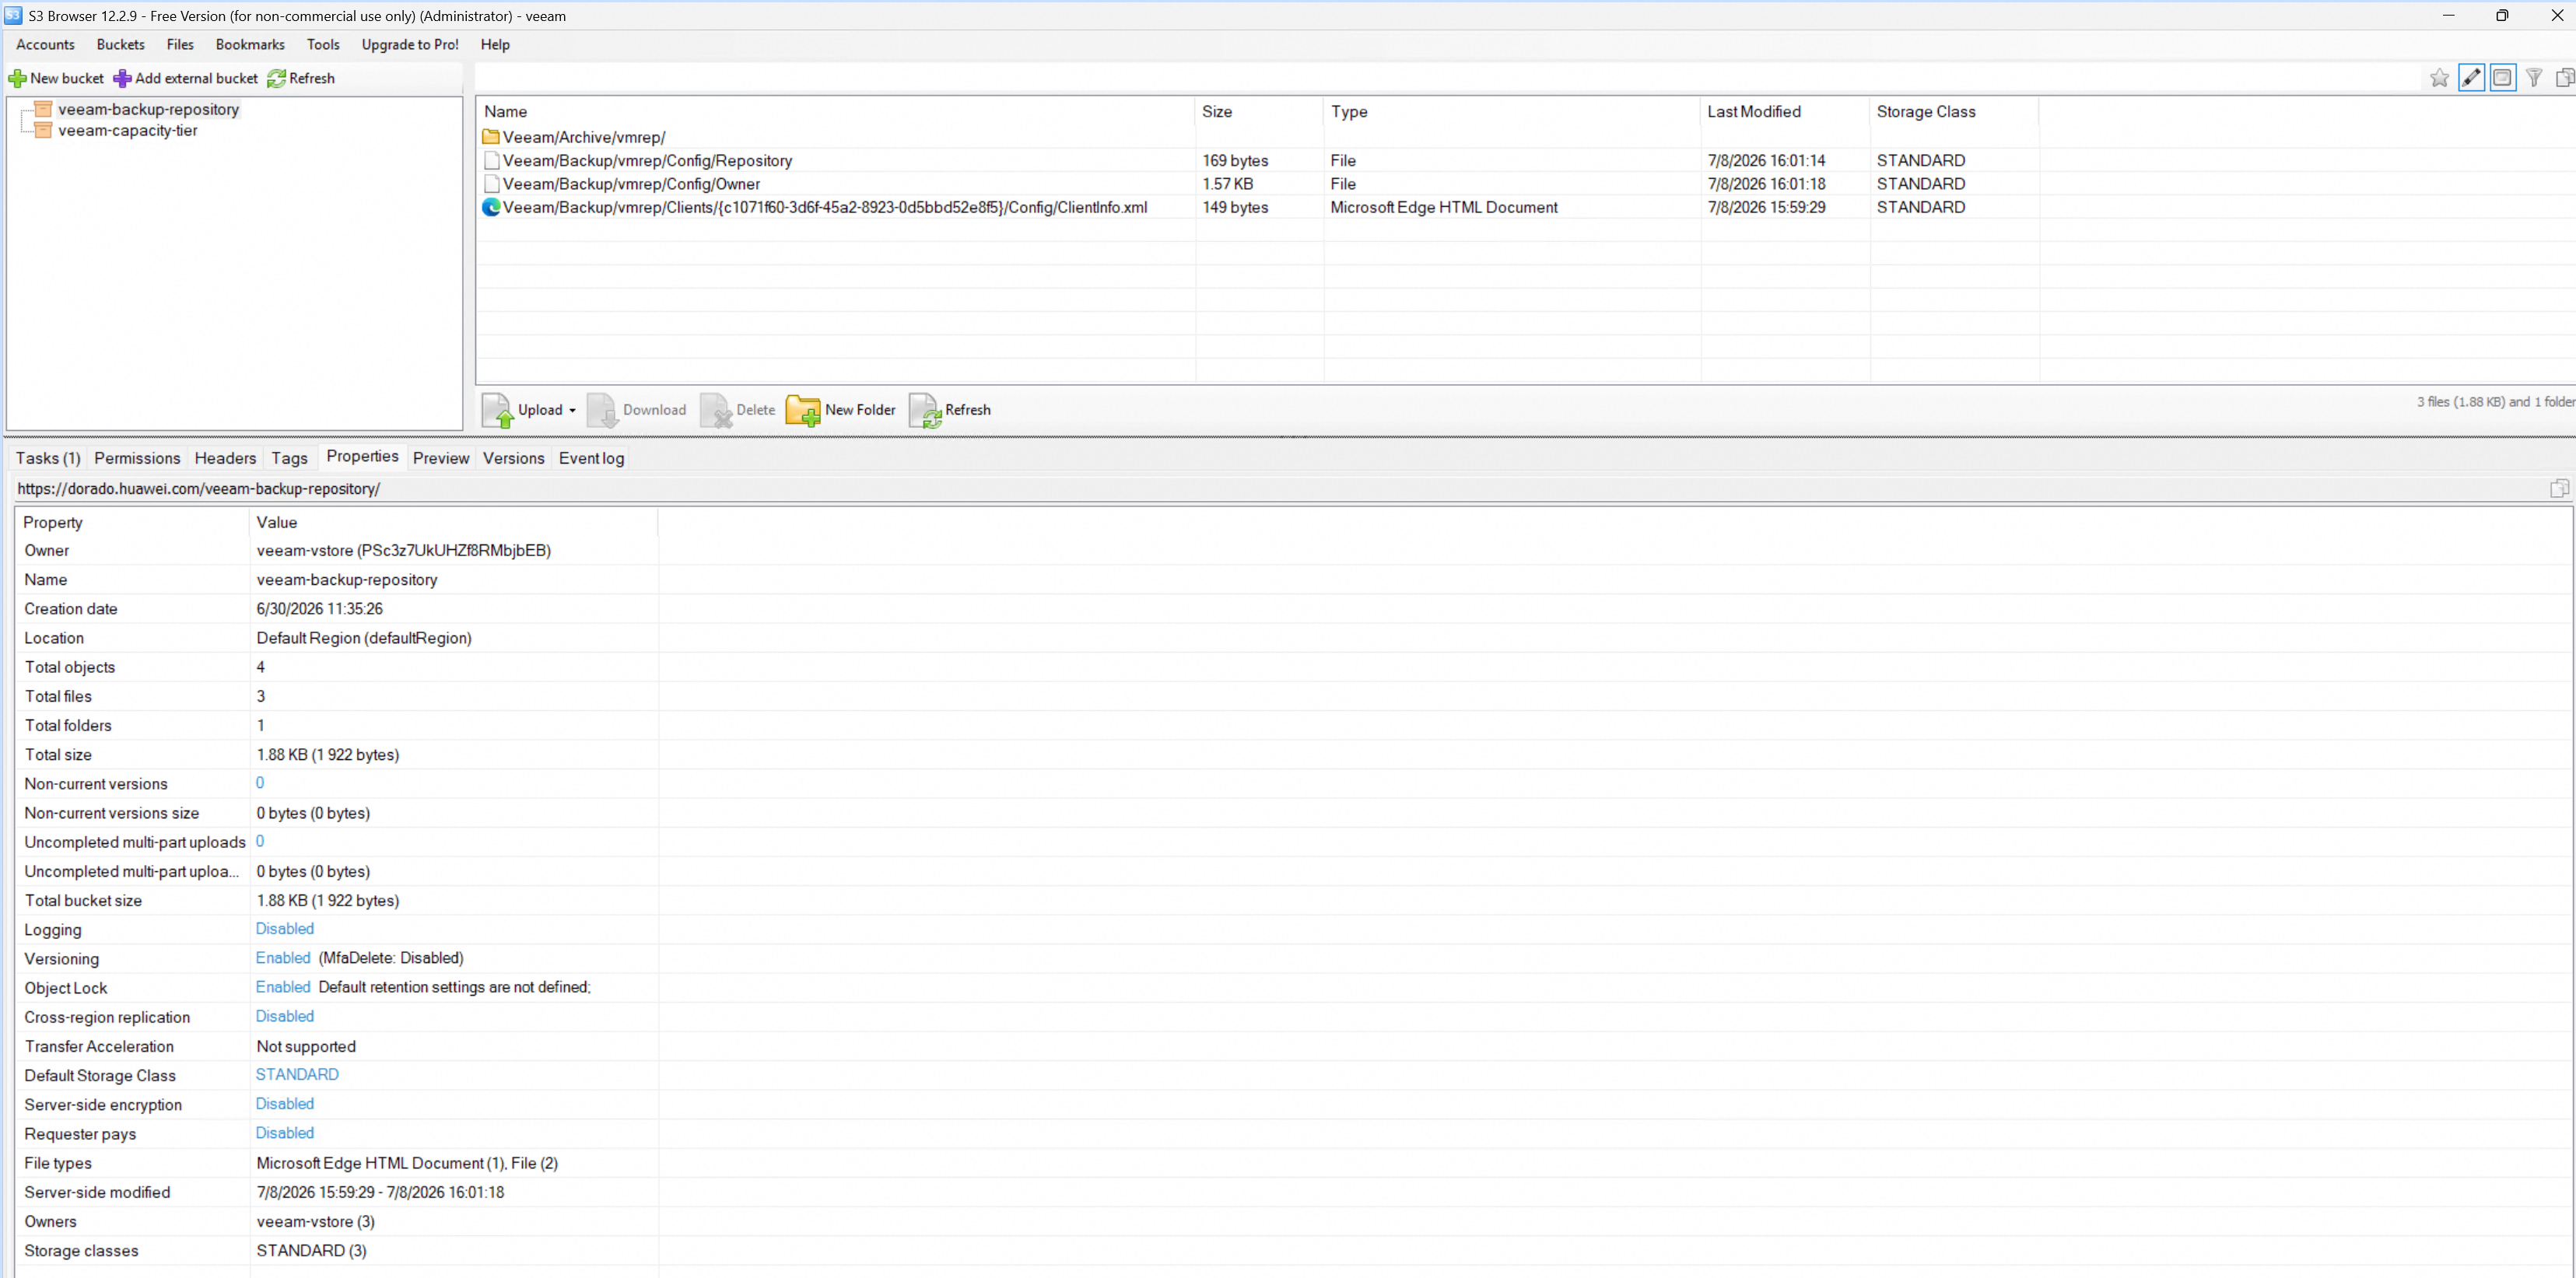Select the Veeam/Backup/vmrep/Config/Owner file
2576x1278 pixels.
[x=631, y=184]
